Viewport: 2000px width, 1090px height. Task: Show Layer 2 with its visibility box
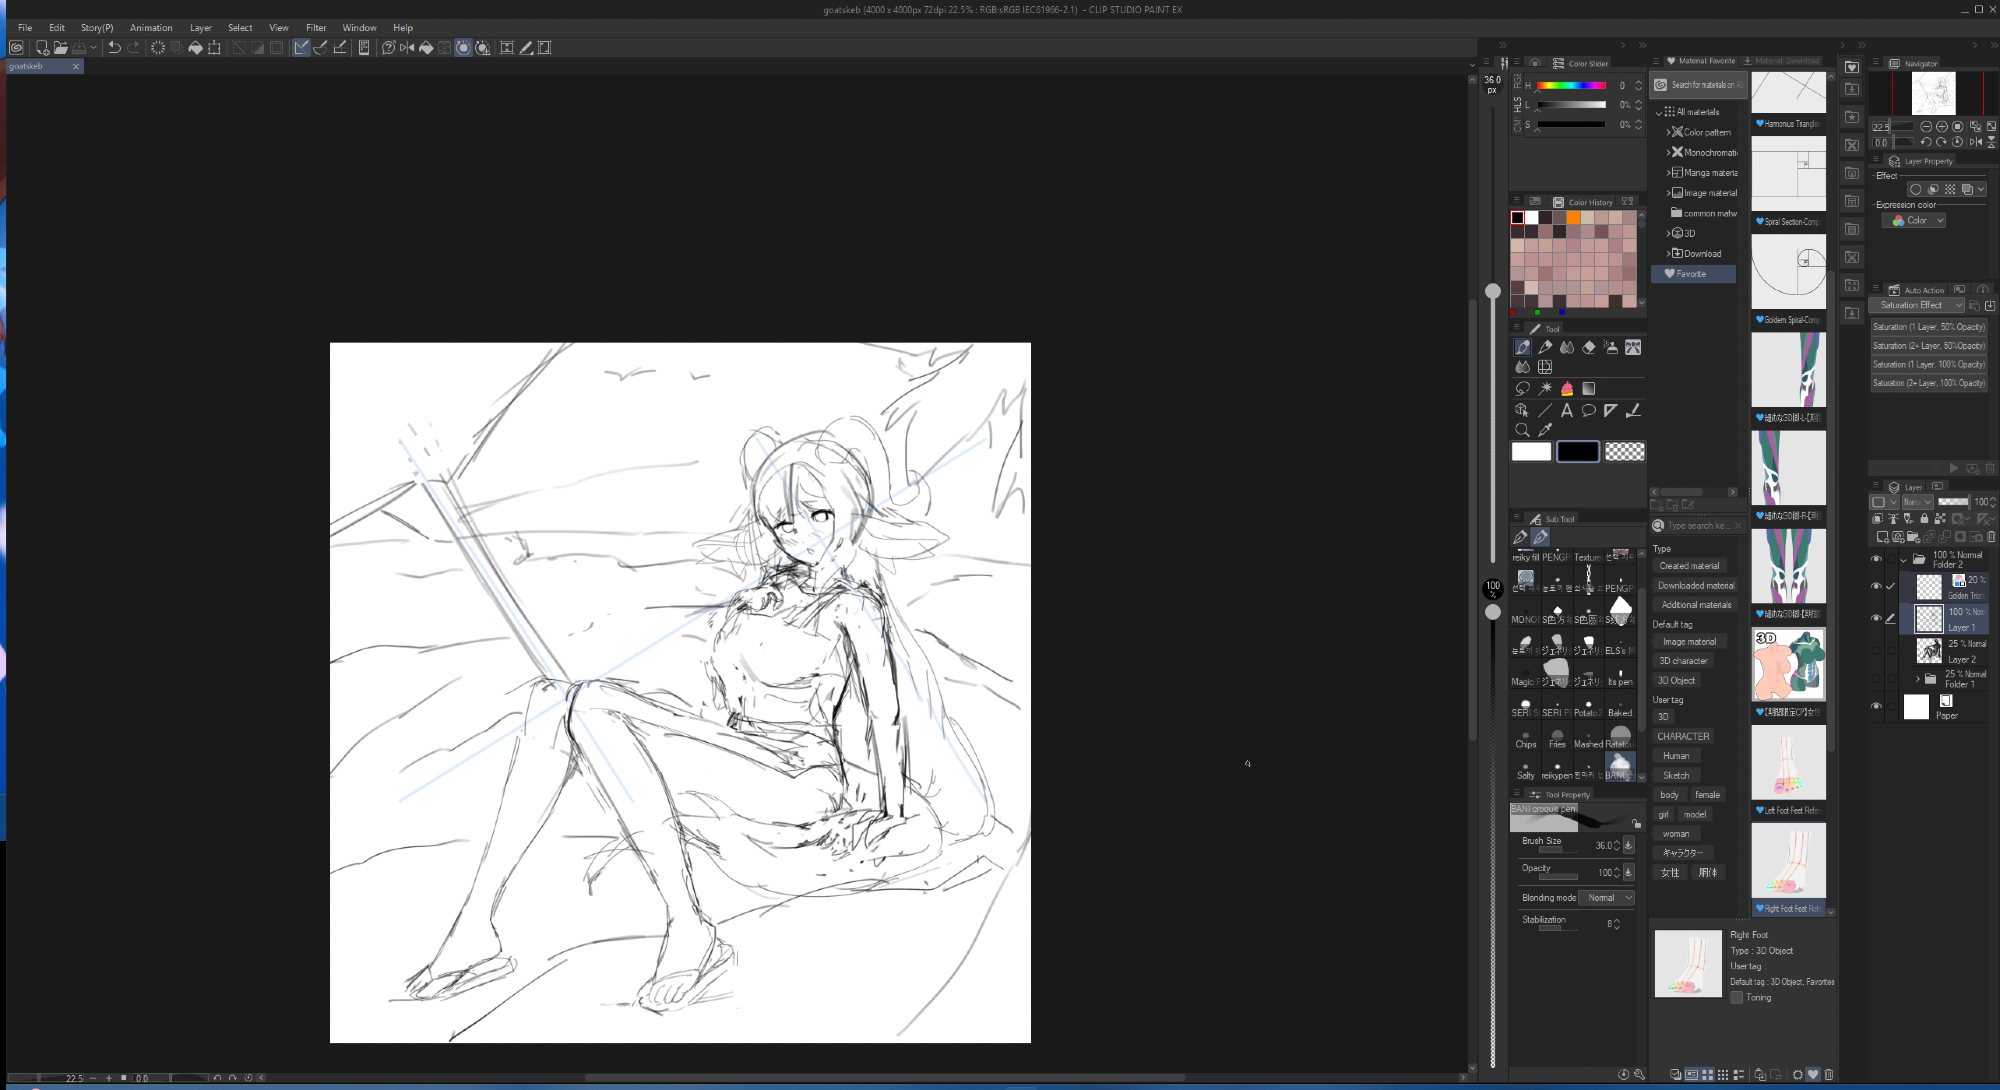point(1876,651)
